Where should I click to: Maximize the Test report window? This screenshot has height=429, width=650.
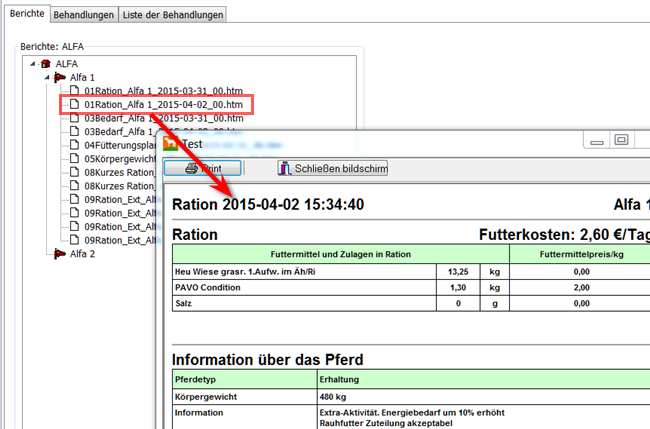click(x=621, y=140)
